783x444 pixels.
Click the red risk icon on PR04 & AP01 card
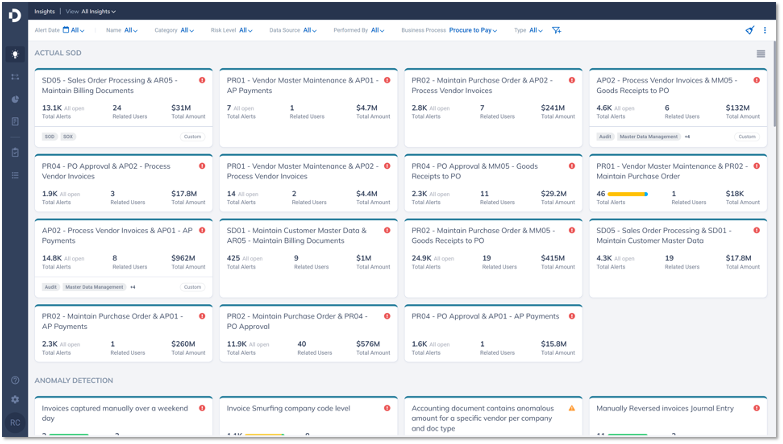572,317
